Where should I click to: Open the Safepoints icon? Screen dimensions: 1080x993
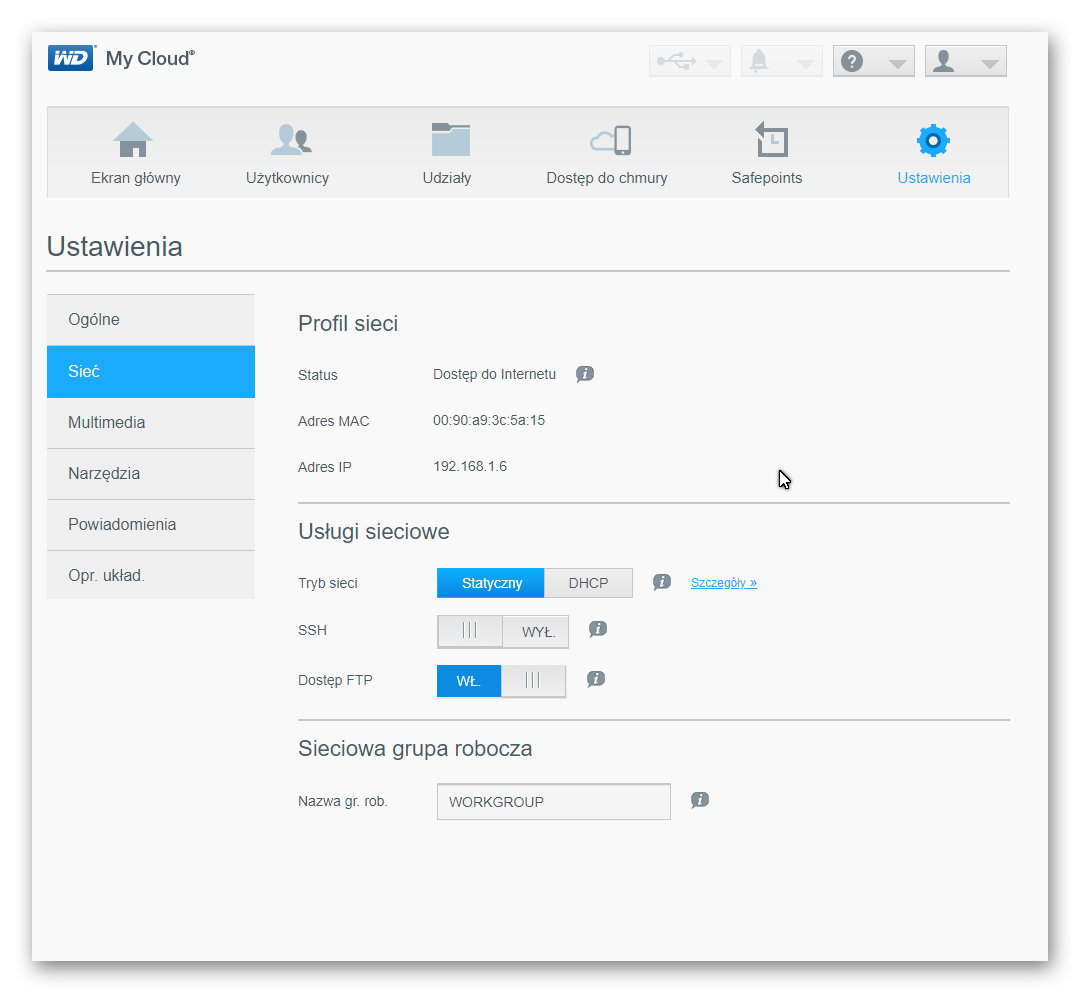pyautogui.click(x=771, y=140)
